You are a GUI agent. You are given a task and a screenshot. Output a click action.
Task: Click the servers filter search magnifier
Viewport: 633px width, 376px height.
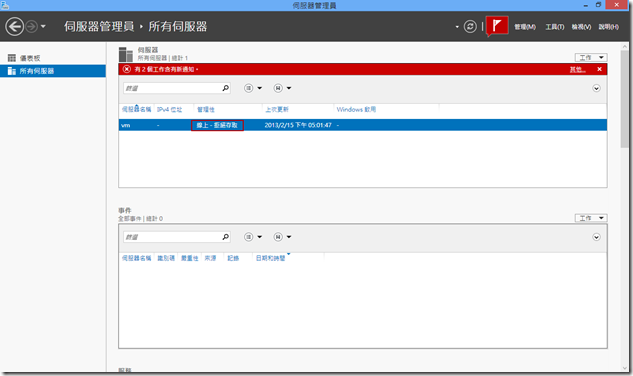click(x=225, y=88)
